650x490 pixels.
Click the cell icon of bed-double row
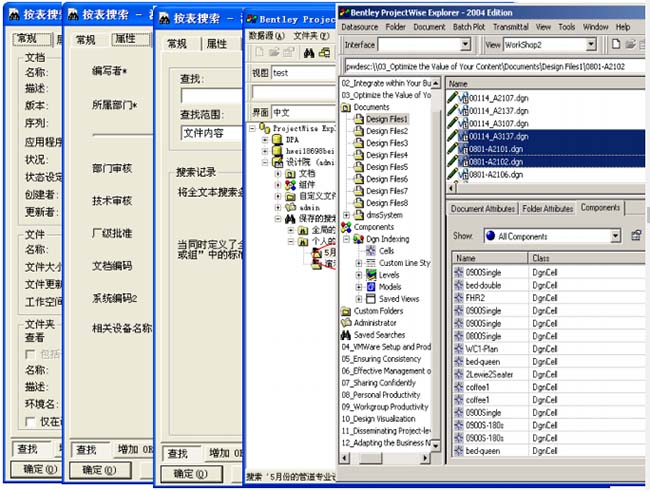point(458,285)
